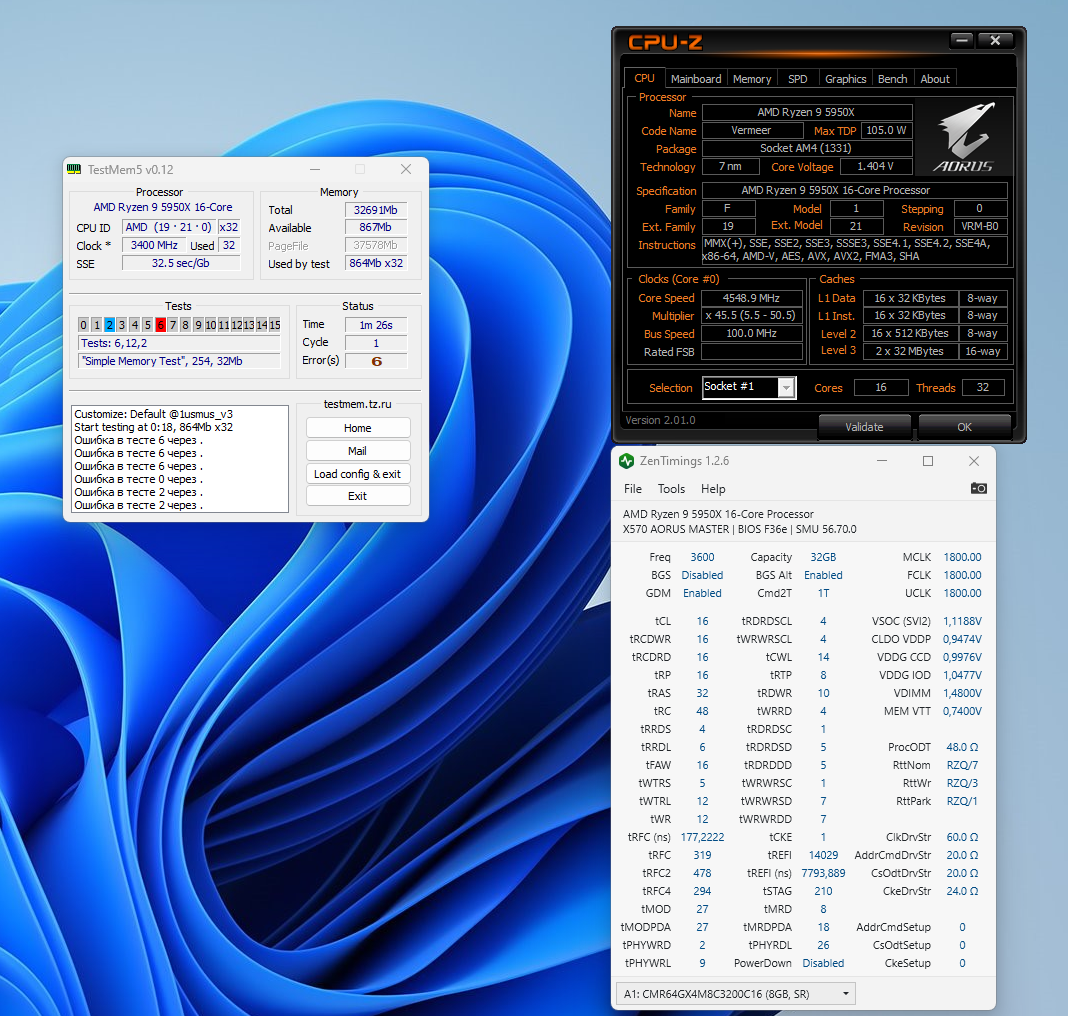
Task: Open the Help menu in ZenTimings
Action: [713, 489]
